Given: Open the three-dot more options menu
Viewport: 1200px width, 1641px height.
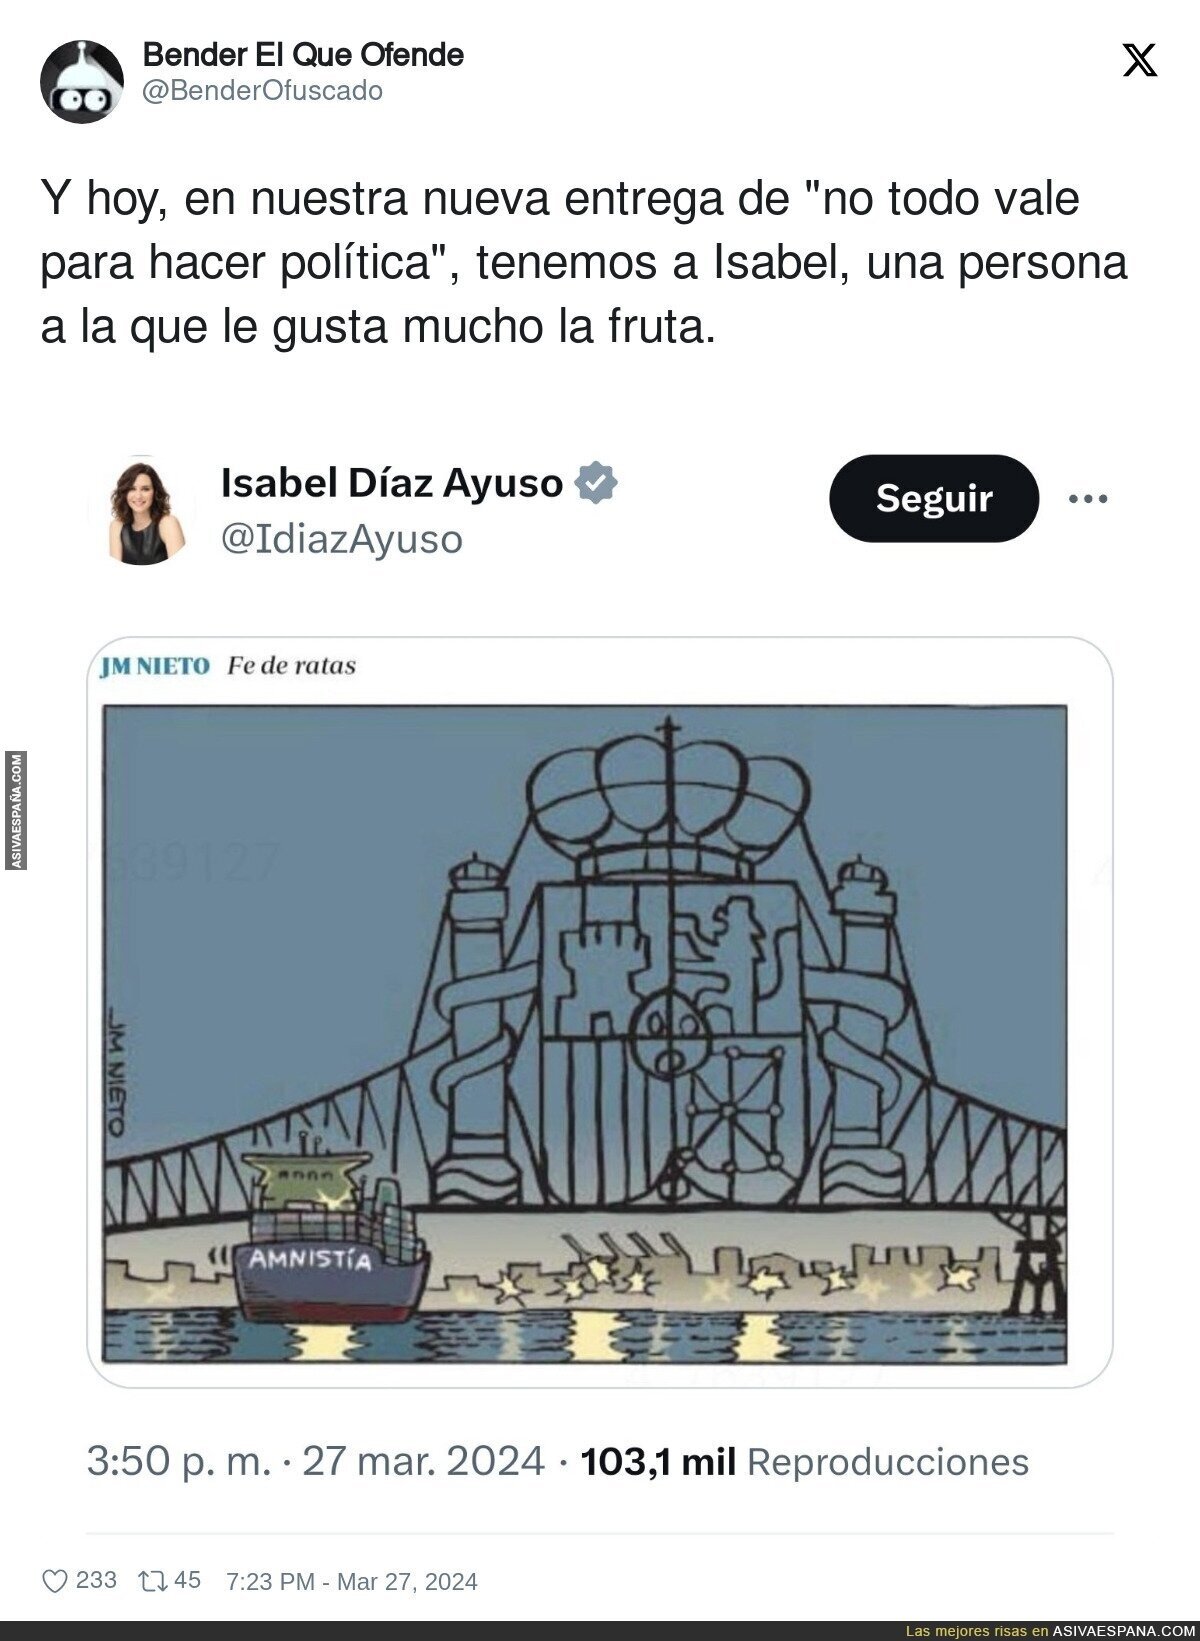Looking at the screenshot, I should tap(1087, 498).
